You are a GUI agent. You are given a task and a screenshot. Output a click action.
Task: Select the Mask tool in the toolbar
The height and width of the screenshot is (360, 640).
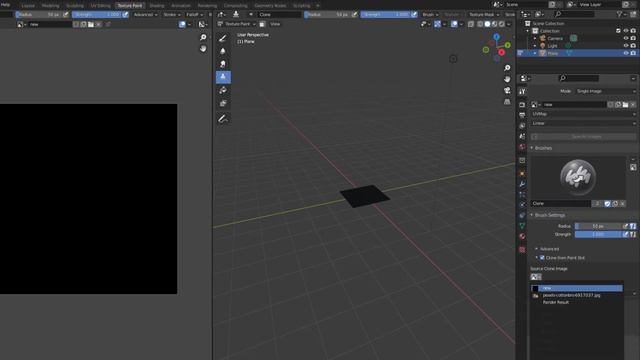223,103
